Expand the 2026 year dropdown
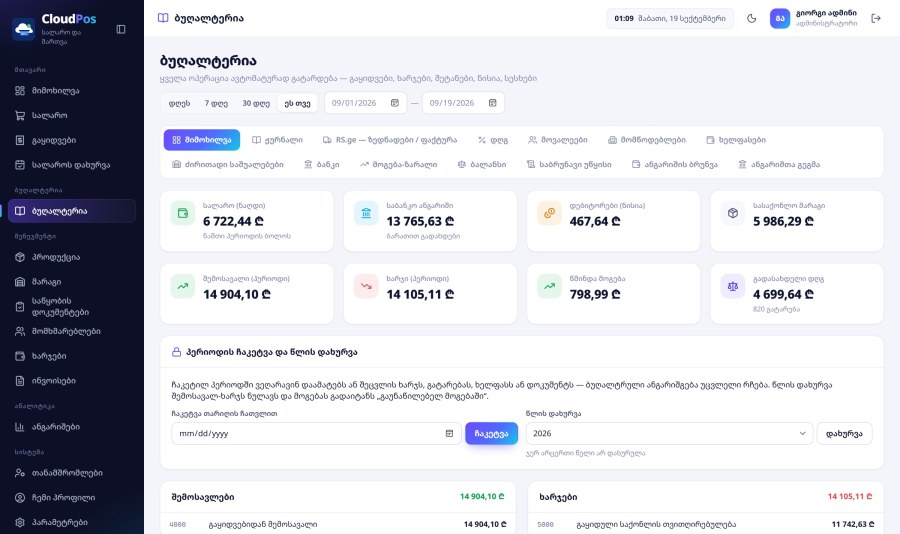Viewport: 900px width, 534px height. pos(669,434)
